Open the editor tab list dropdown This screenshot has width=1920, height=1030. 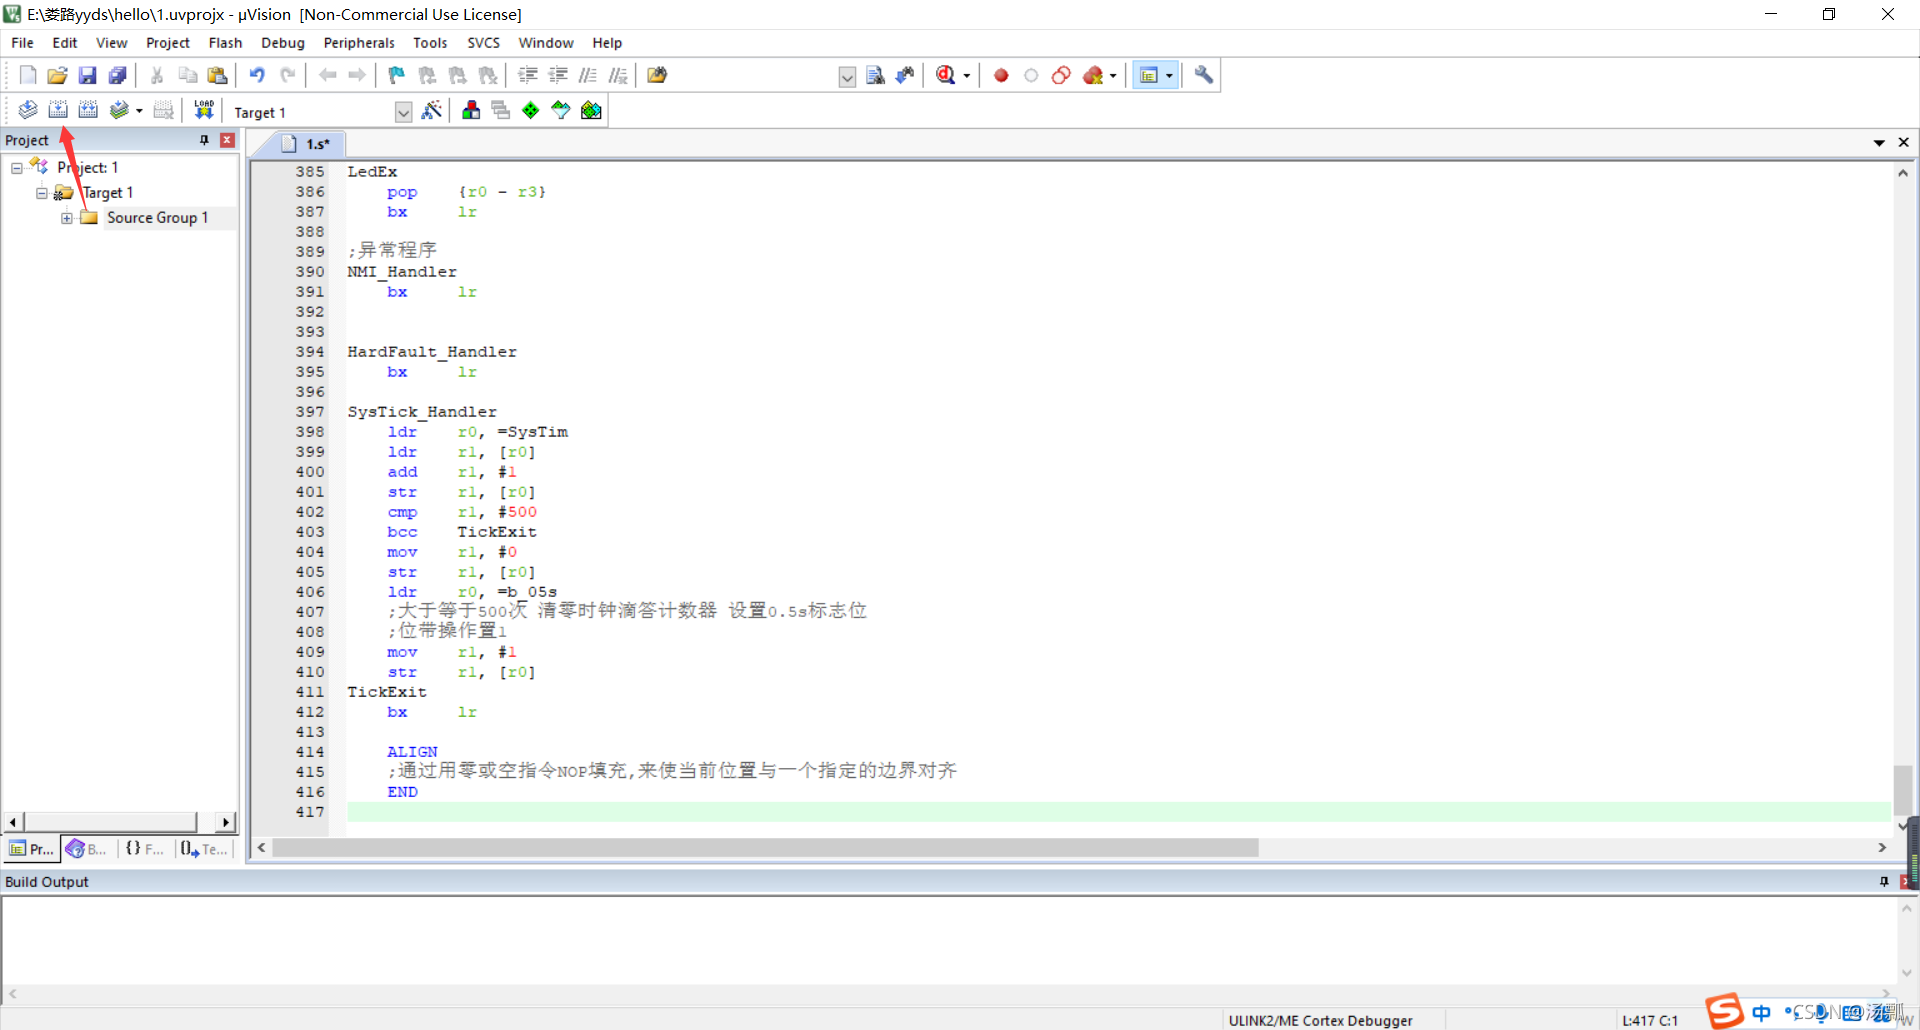pyautogui.click(x=1879, y=143)
